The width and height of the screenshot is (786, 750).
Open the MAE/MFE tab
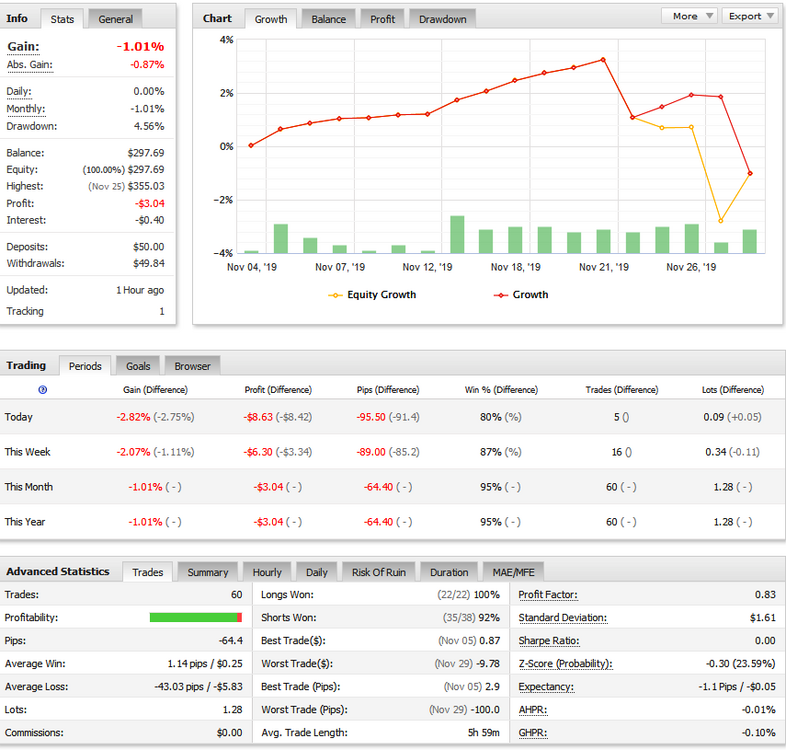click(513, 572)
